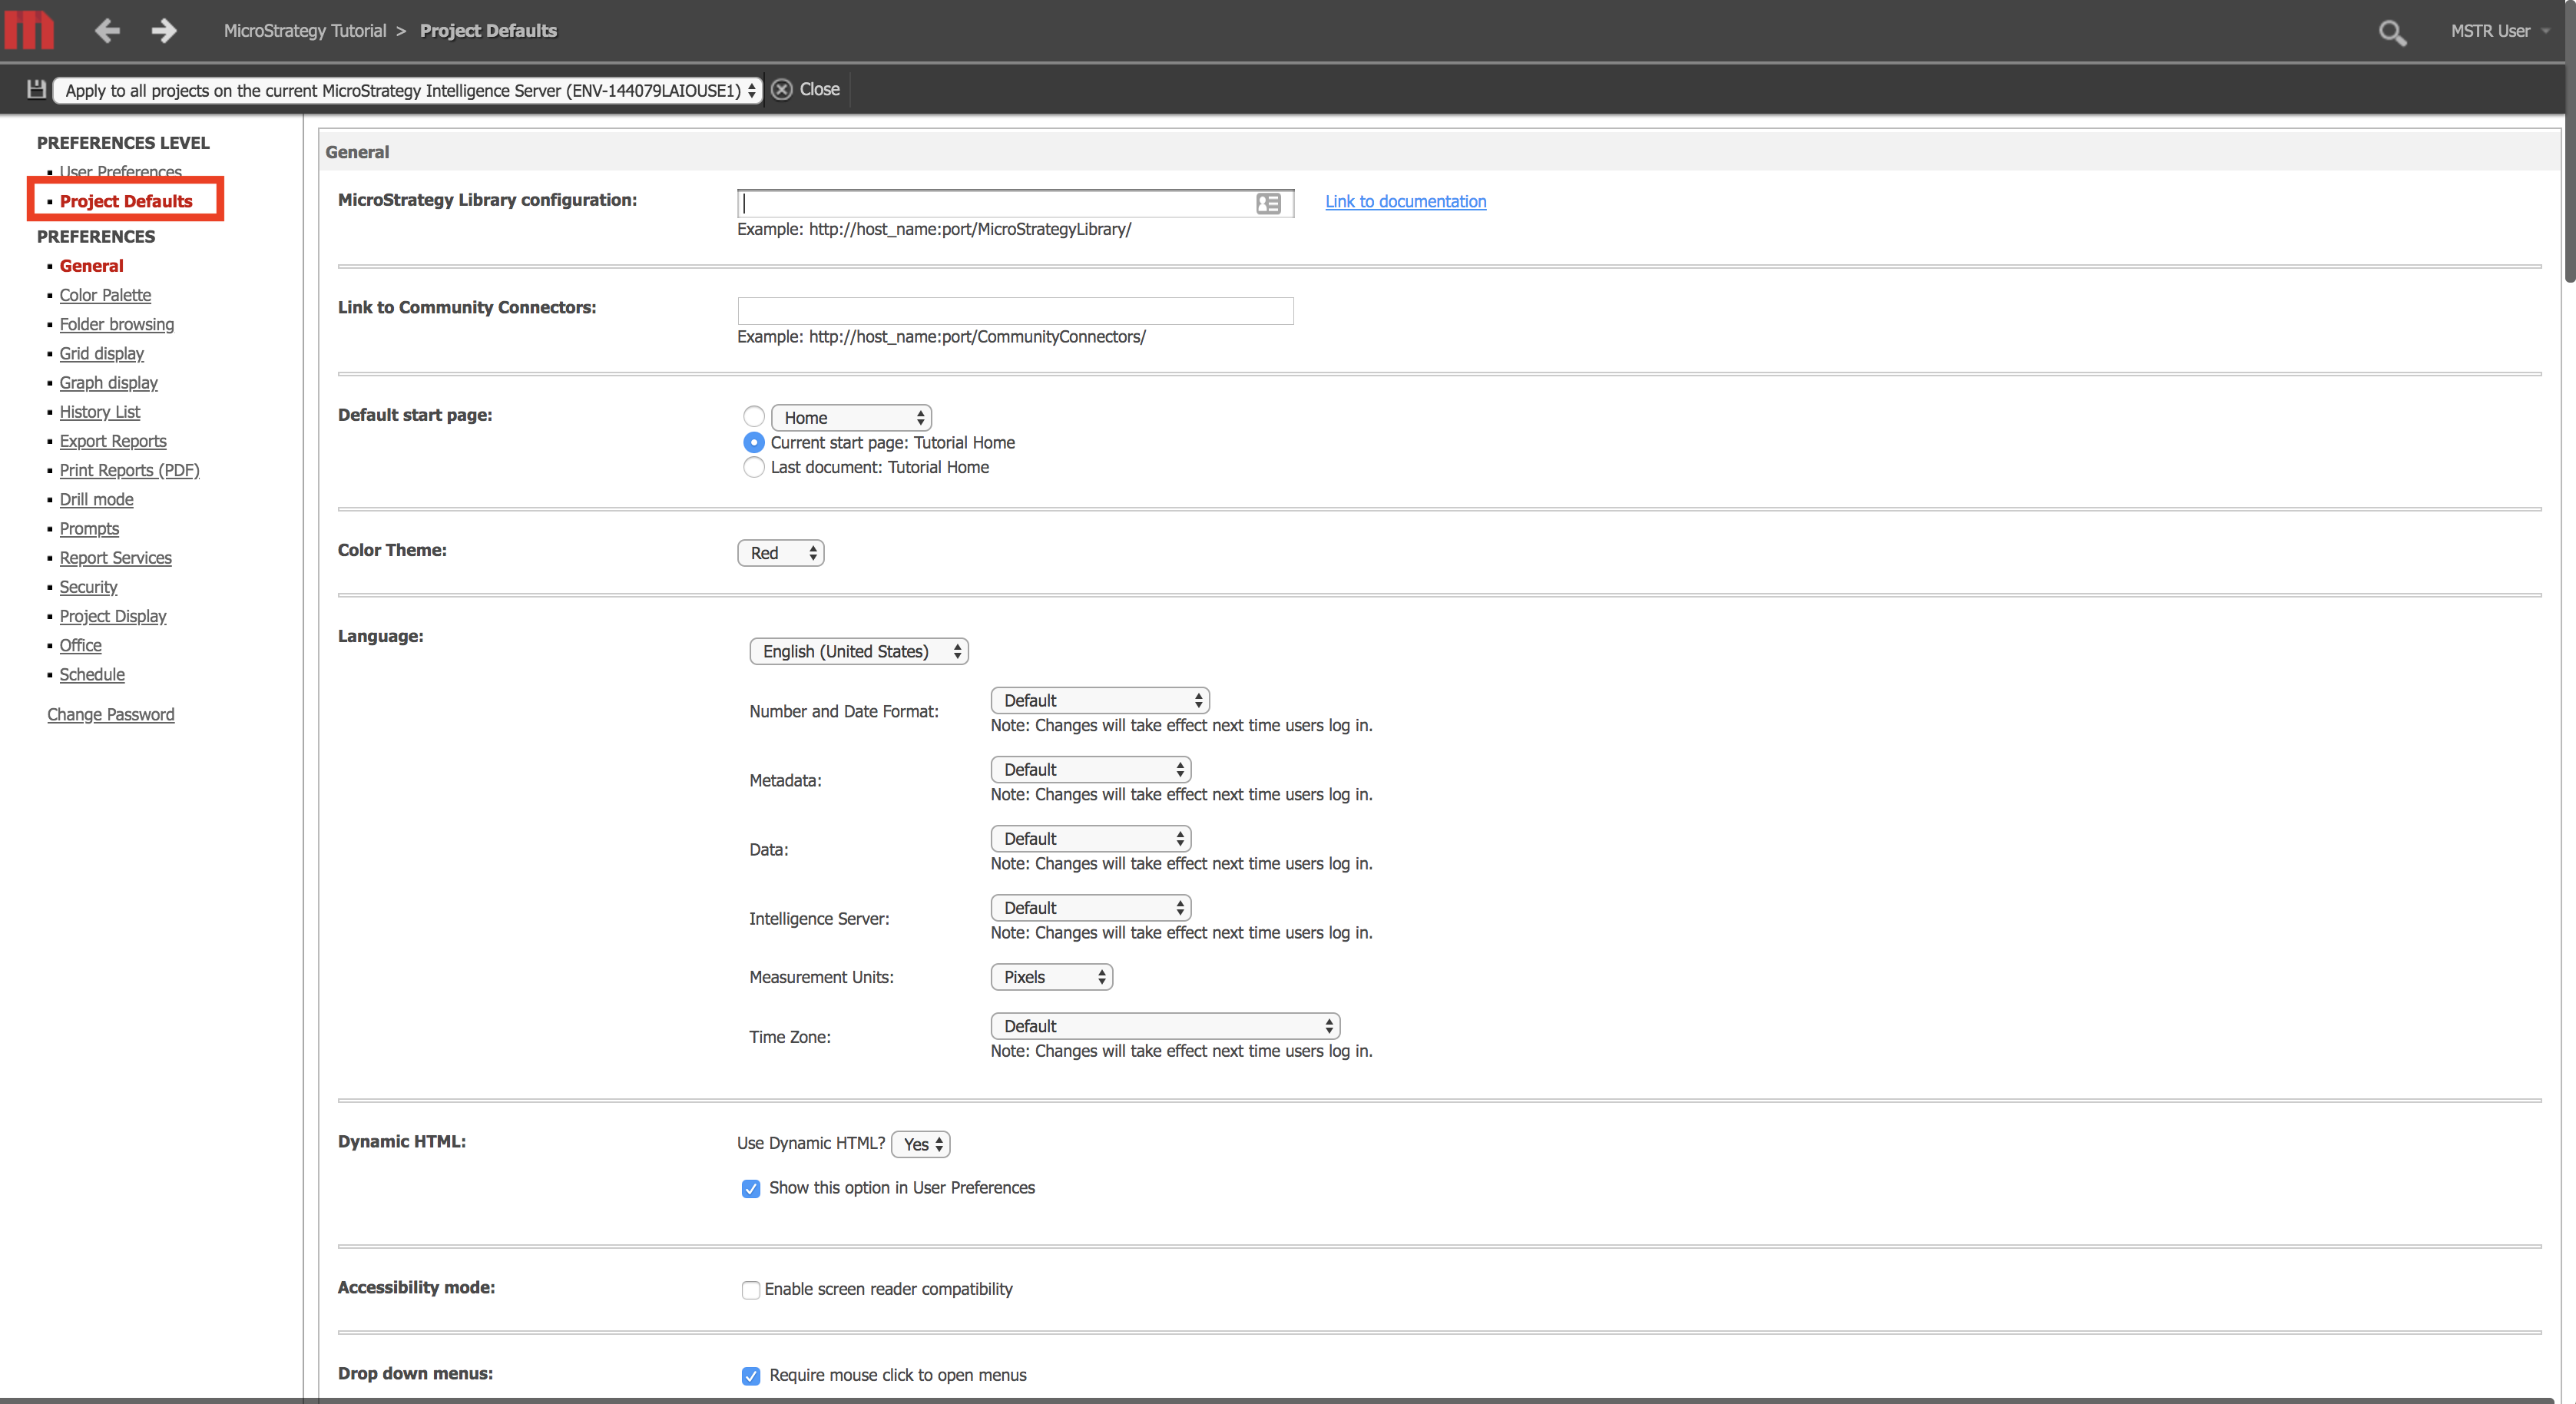Click the back navigation arrow
The height and width of the screenshot is (1404, 2576).
click(106, 30)
